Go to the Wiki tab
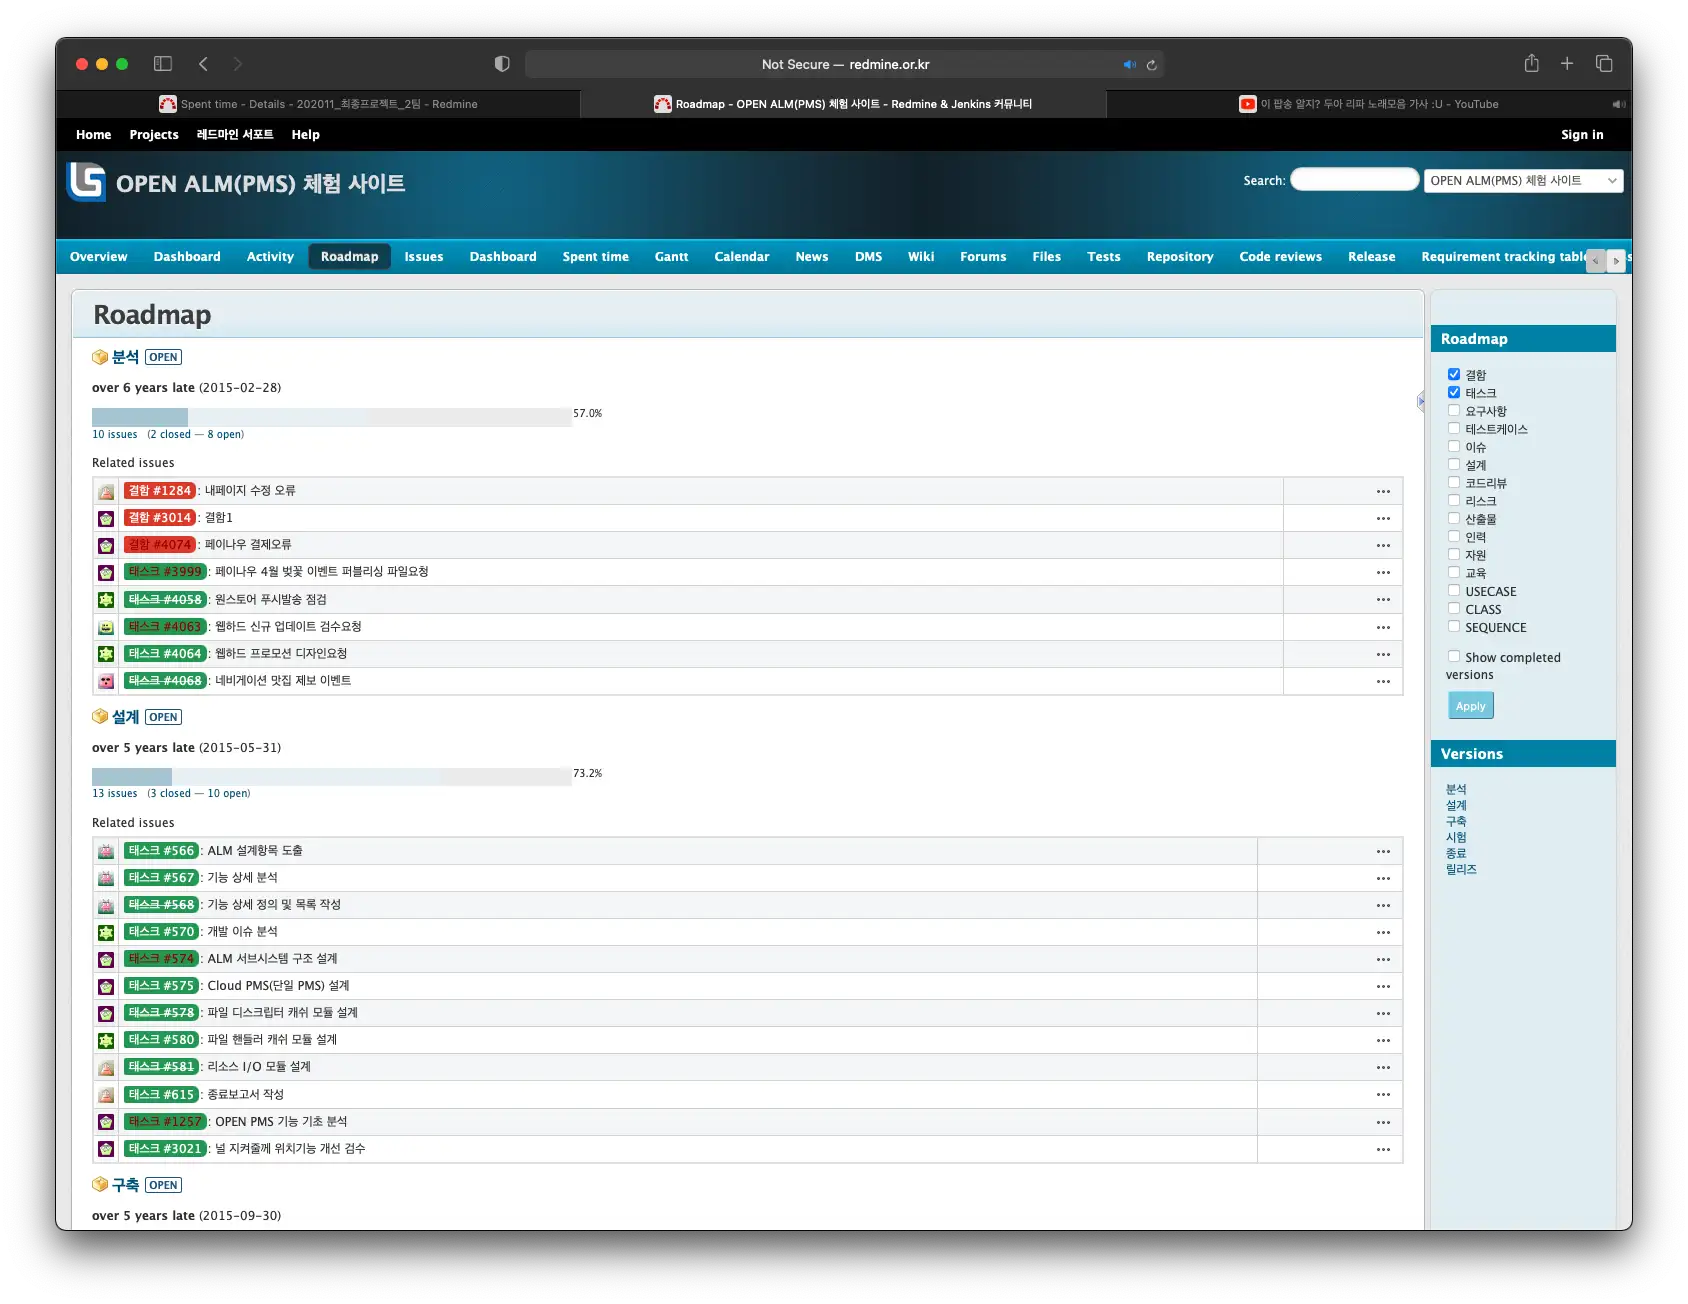 coord(921,257)
